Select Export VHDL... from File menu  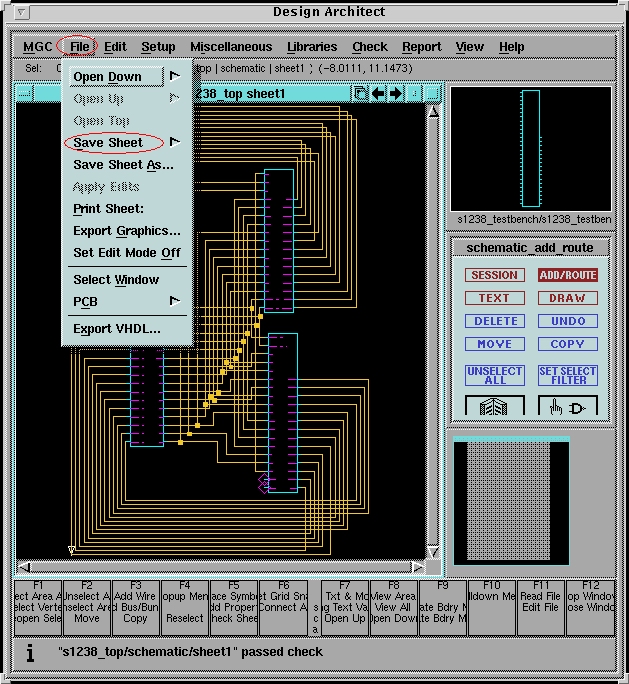coord(117,329)
